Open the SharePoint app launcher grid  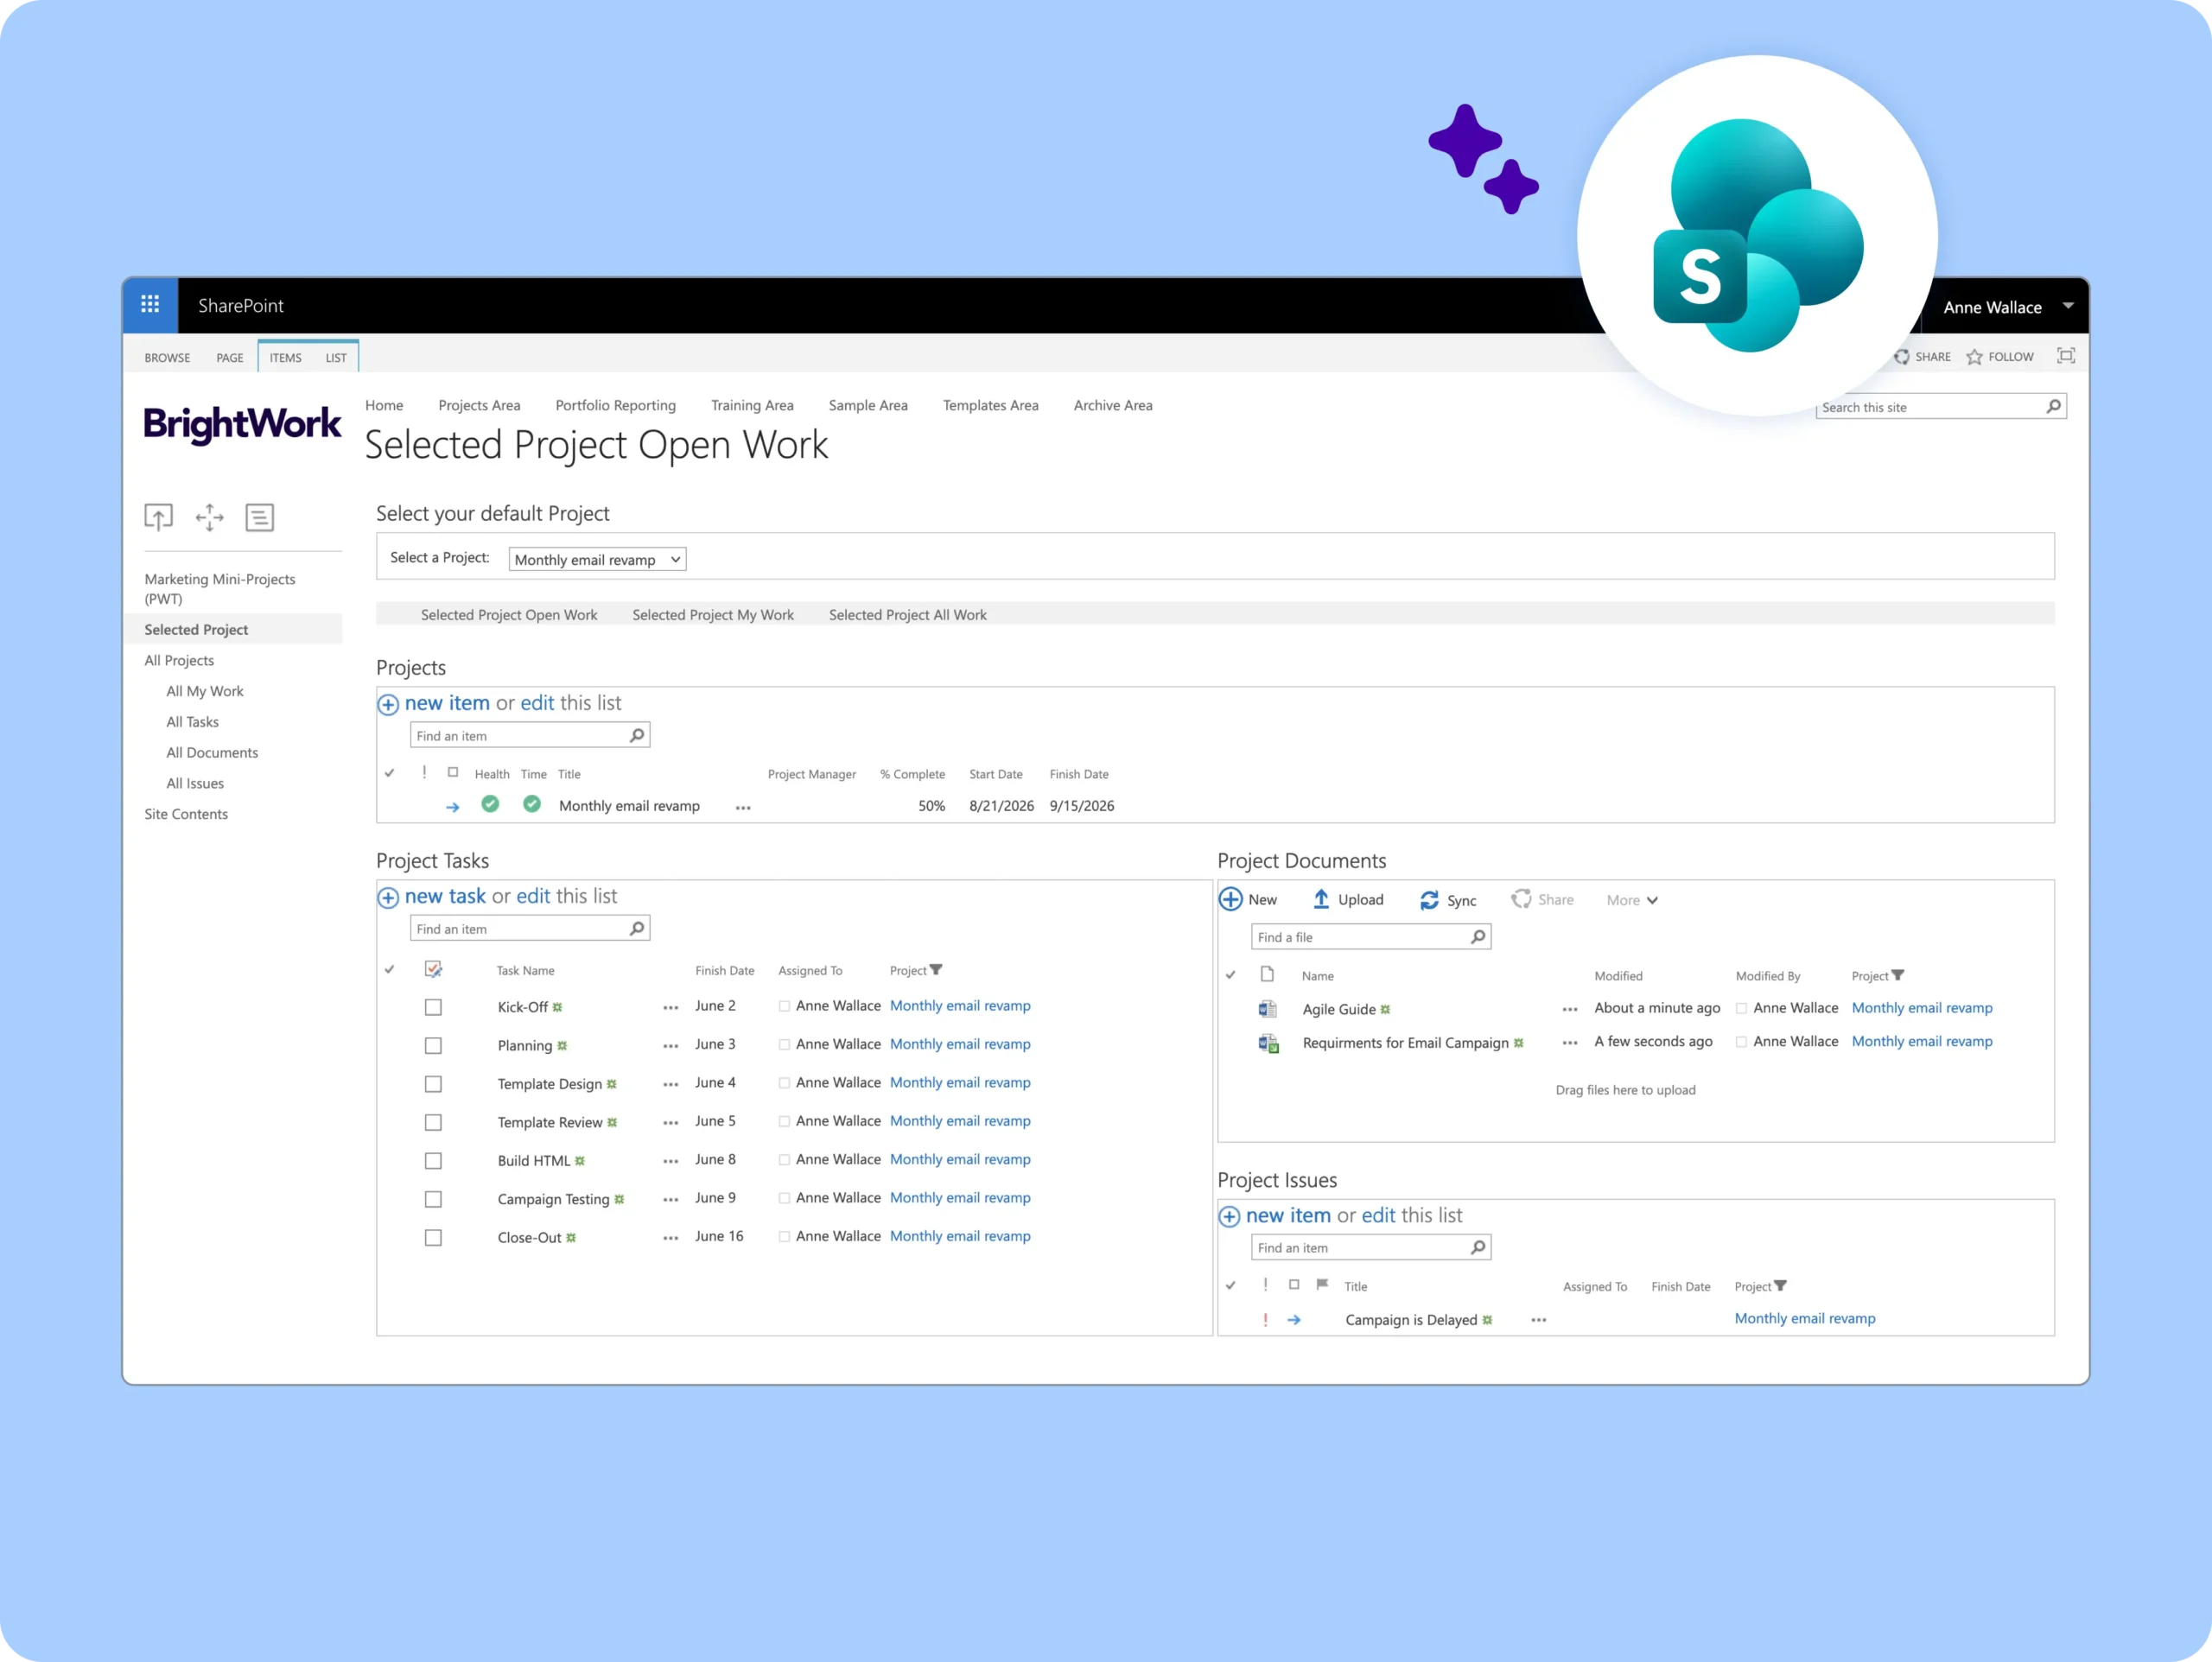(x=150, y=305)
